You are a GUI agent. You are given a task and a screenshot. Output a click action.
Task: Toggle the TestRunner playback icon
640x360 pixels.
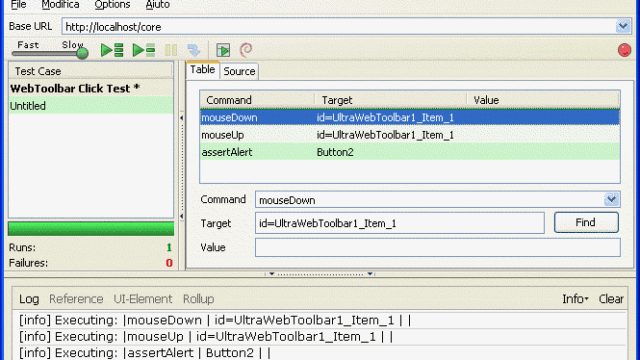(x=223, y=50)
